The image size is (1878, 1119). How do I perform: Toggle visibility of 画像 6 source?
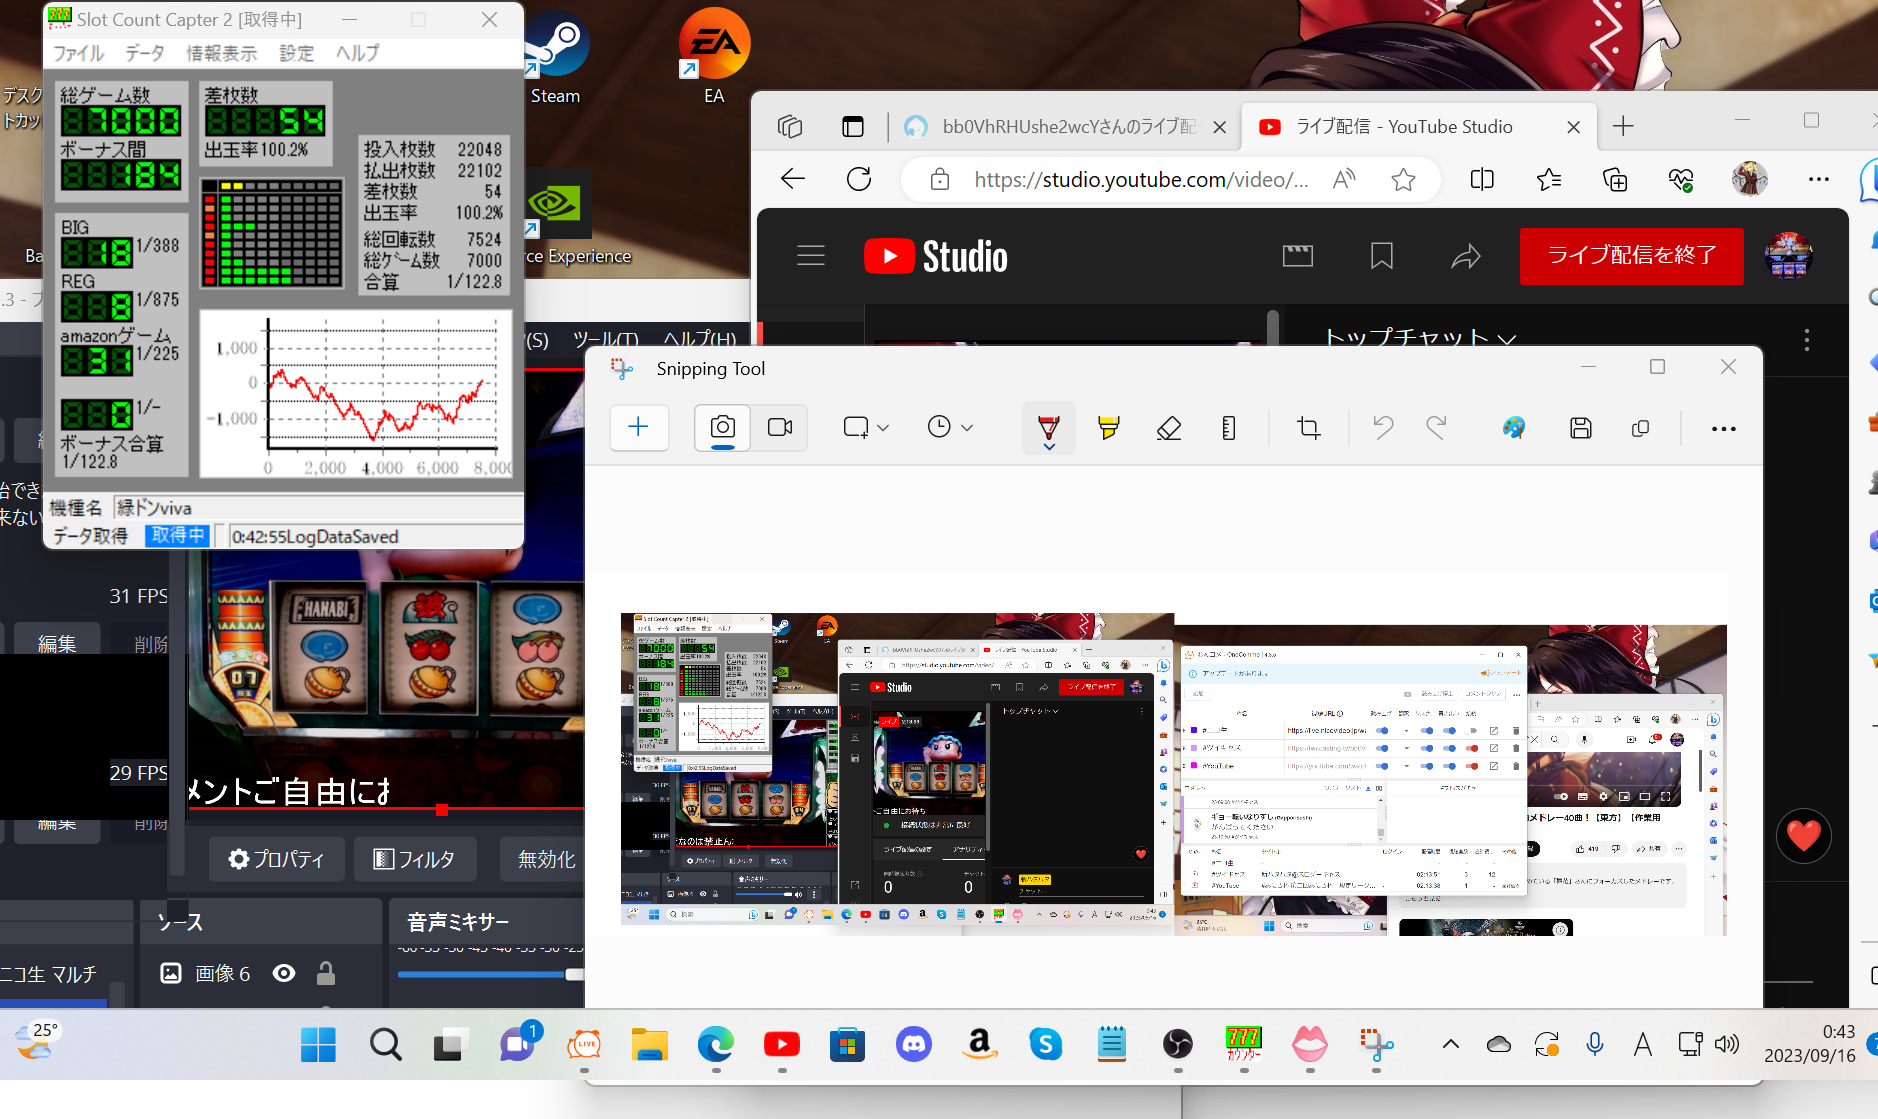tap(284, 973)
